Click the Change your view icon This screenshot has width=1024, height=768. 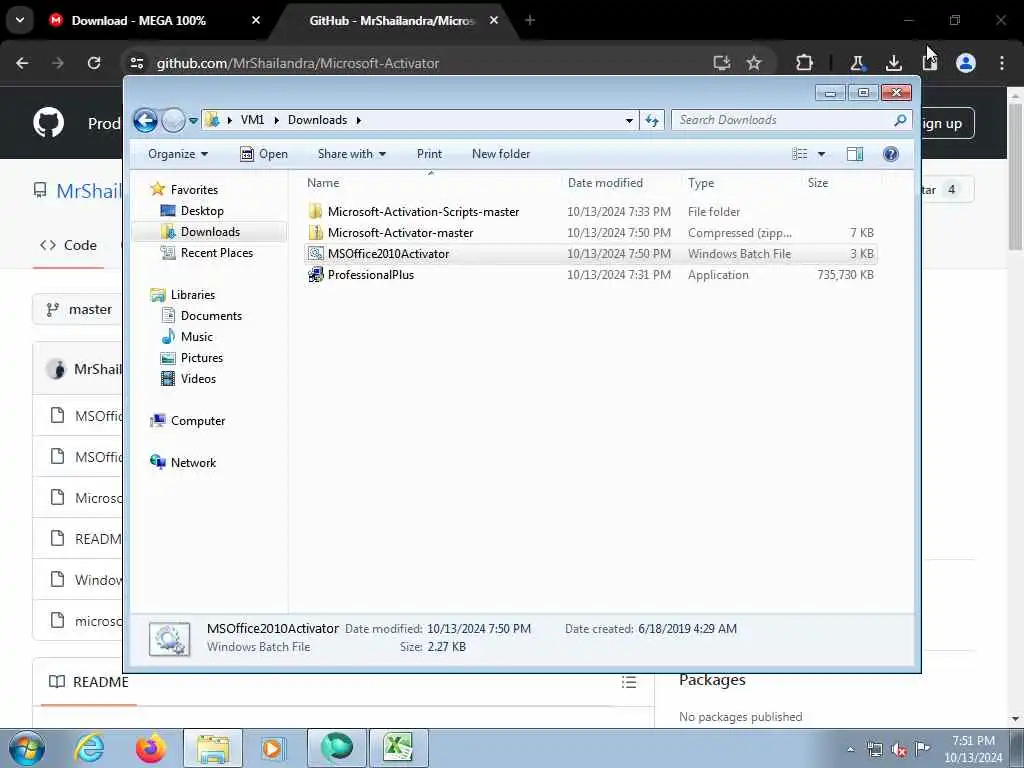click(x=799, y=154)
